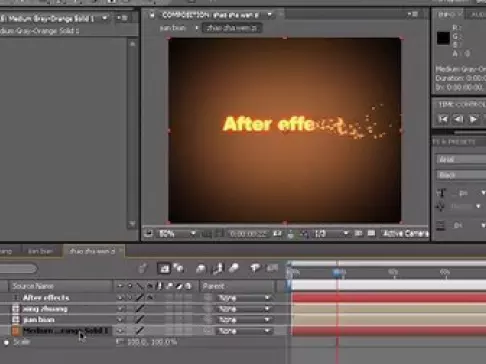The width and height of the screenshot is (486, 364).
Task: Click the Play button in Time Controls
Action: [x=473, y=119]
